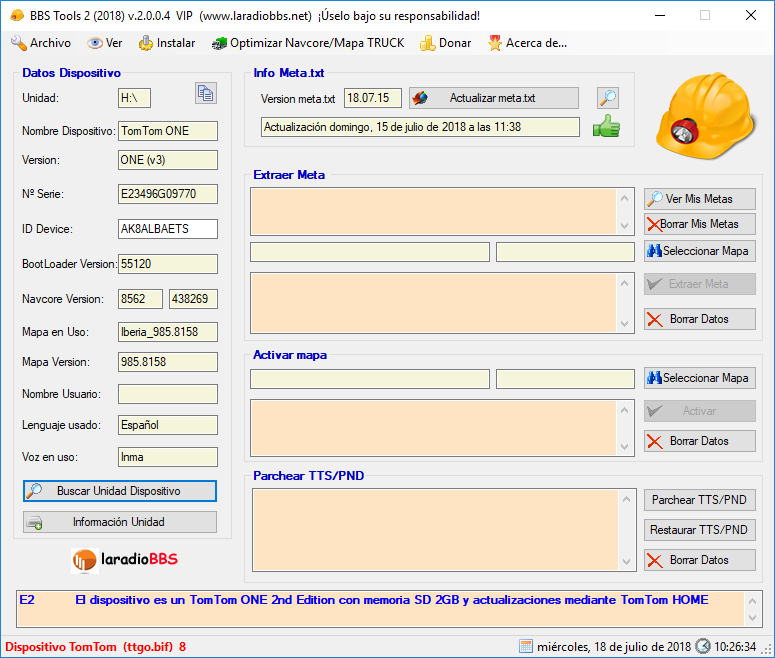Click Actualizar meta.txt button
This screenshot has height=658, width=775.
[494, 98]
